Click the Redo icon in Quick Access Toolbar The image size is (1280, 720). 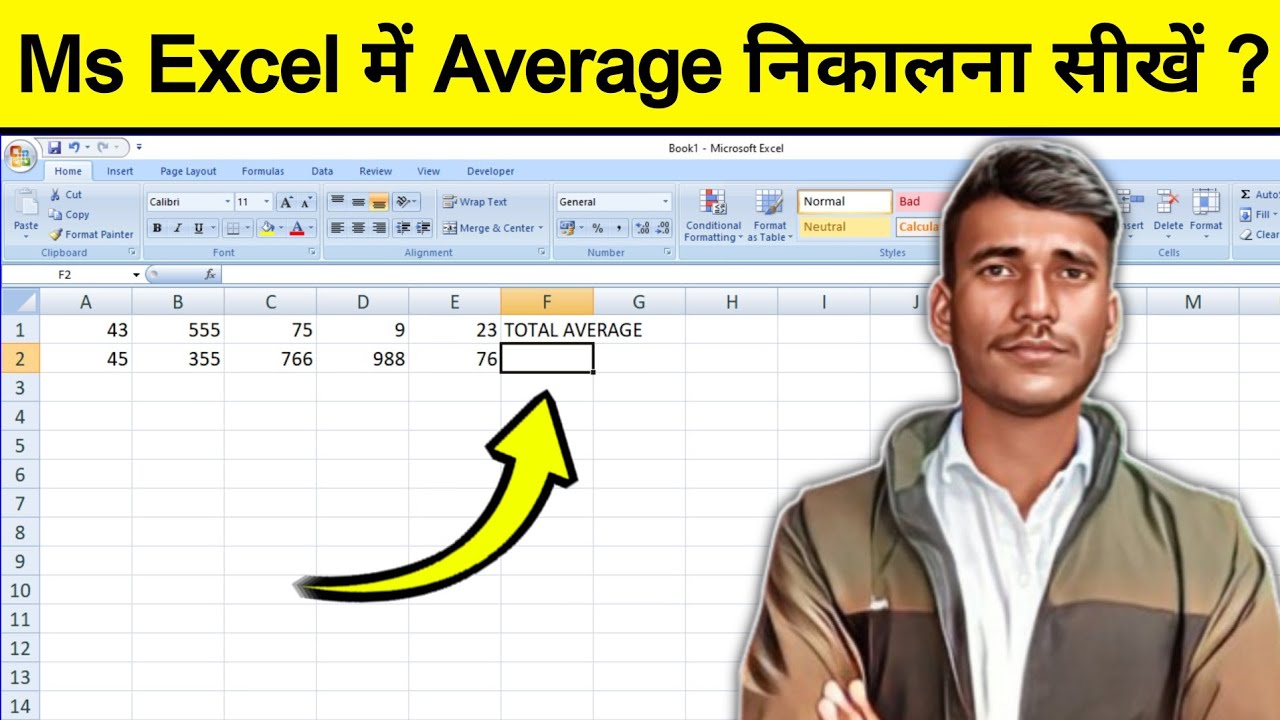pyautogui.click(x=103, y=147)
